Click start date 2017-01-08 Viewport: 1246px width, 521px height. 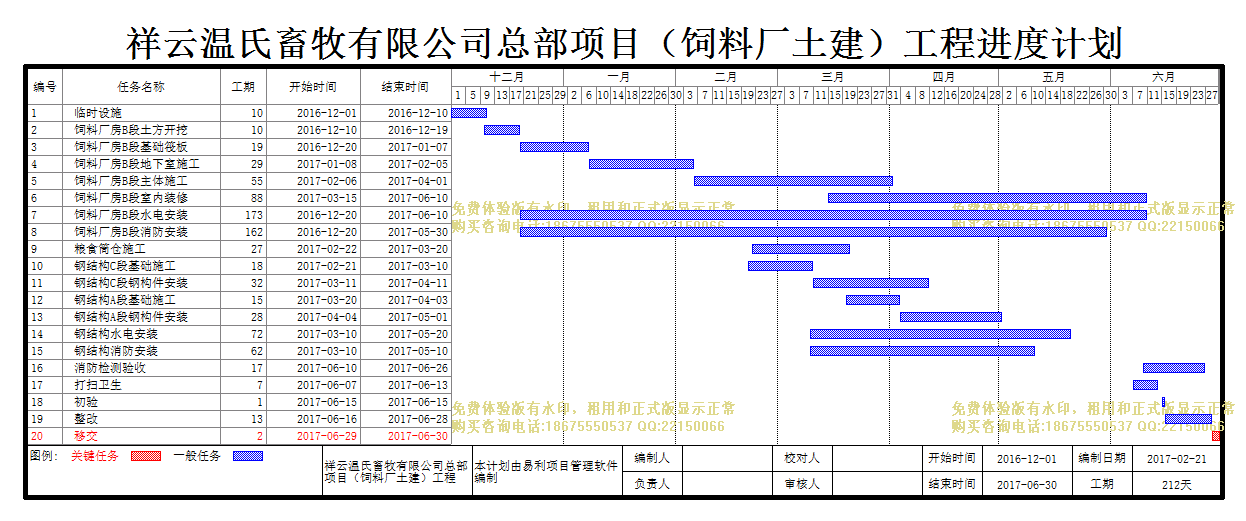point(327,165)
